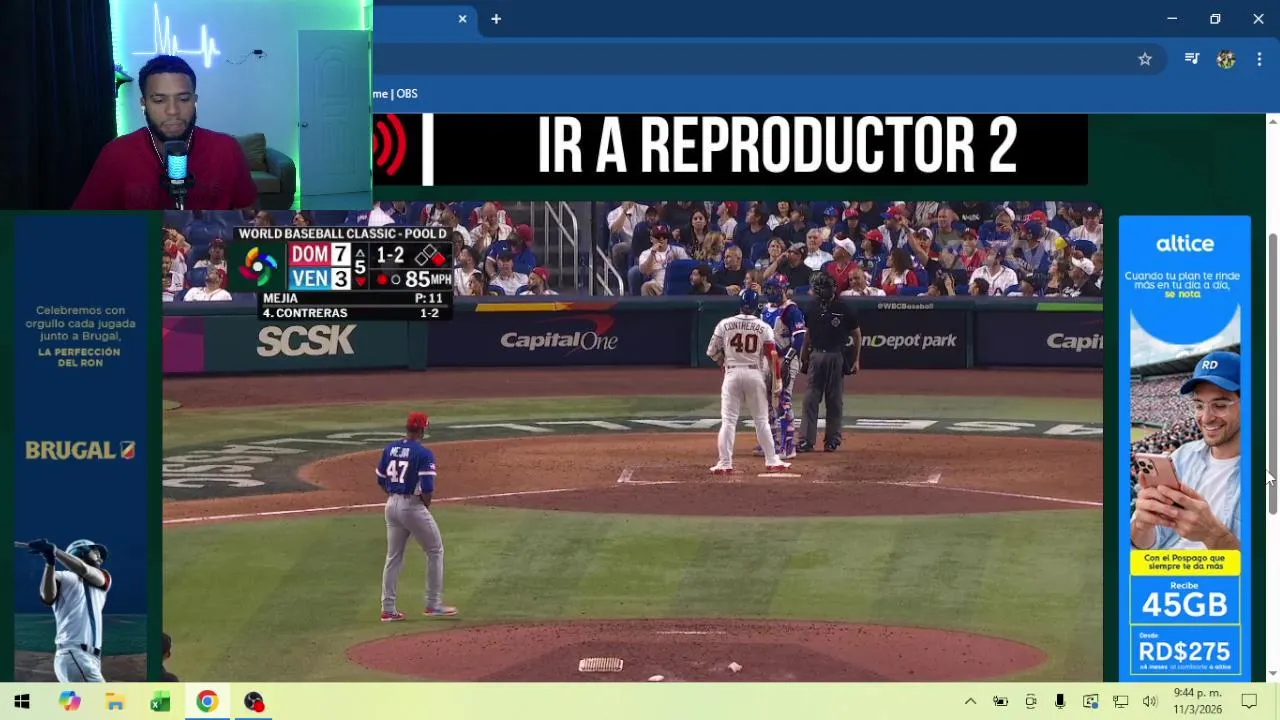Screen dimensions: 1280x720
Task: Open the OBS bookmark in the bookmarks bar
Action: [x=395, y=94]
